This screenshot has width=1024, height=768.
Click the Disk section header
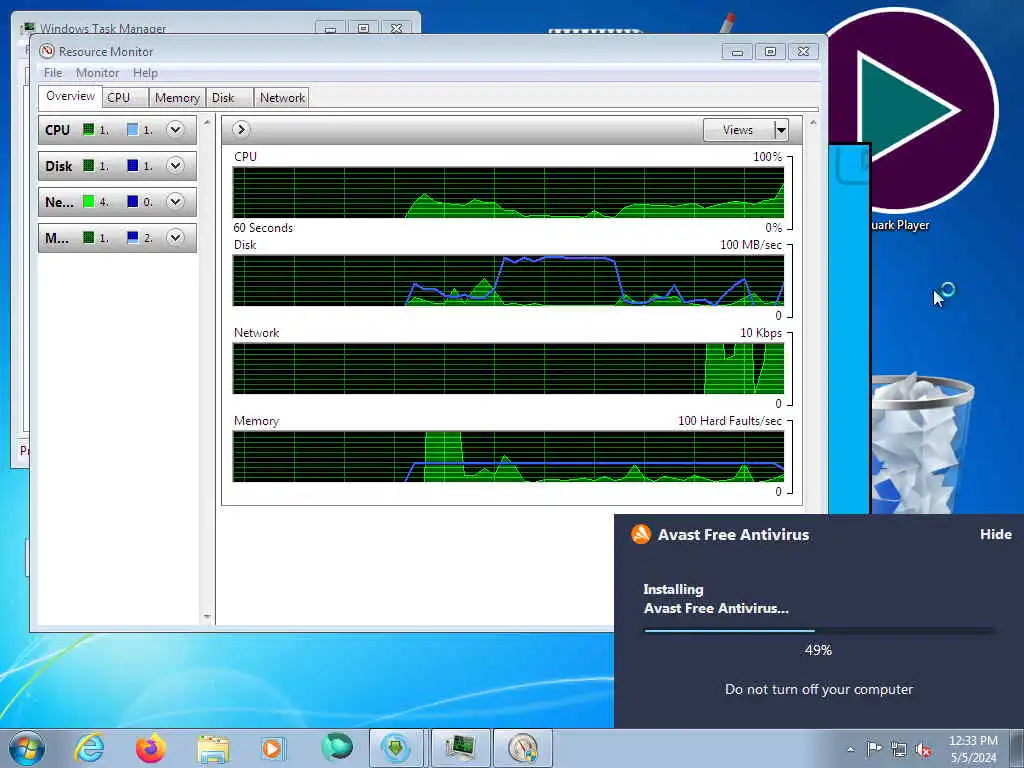(117, 165)
